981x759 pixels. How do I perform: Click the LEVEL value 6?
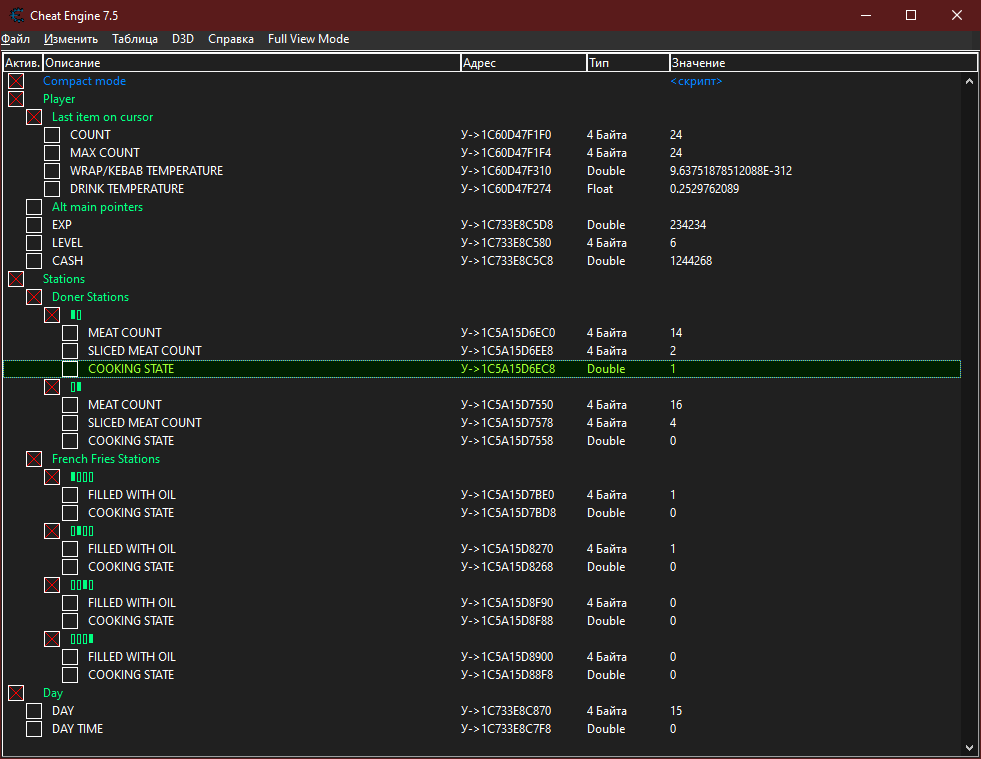point(673,243)
